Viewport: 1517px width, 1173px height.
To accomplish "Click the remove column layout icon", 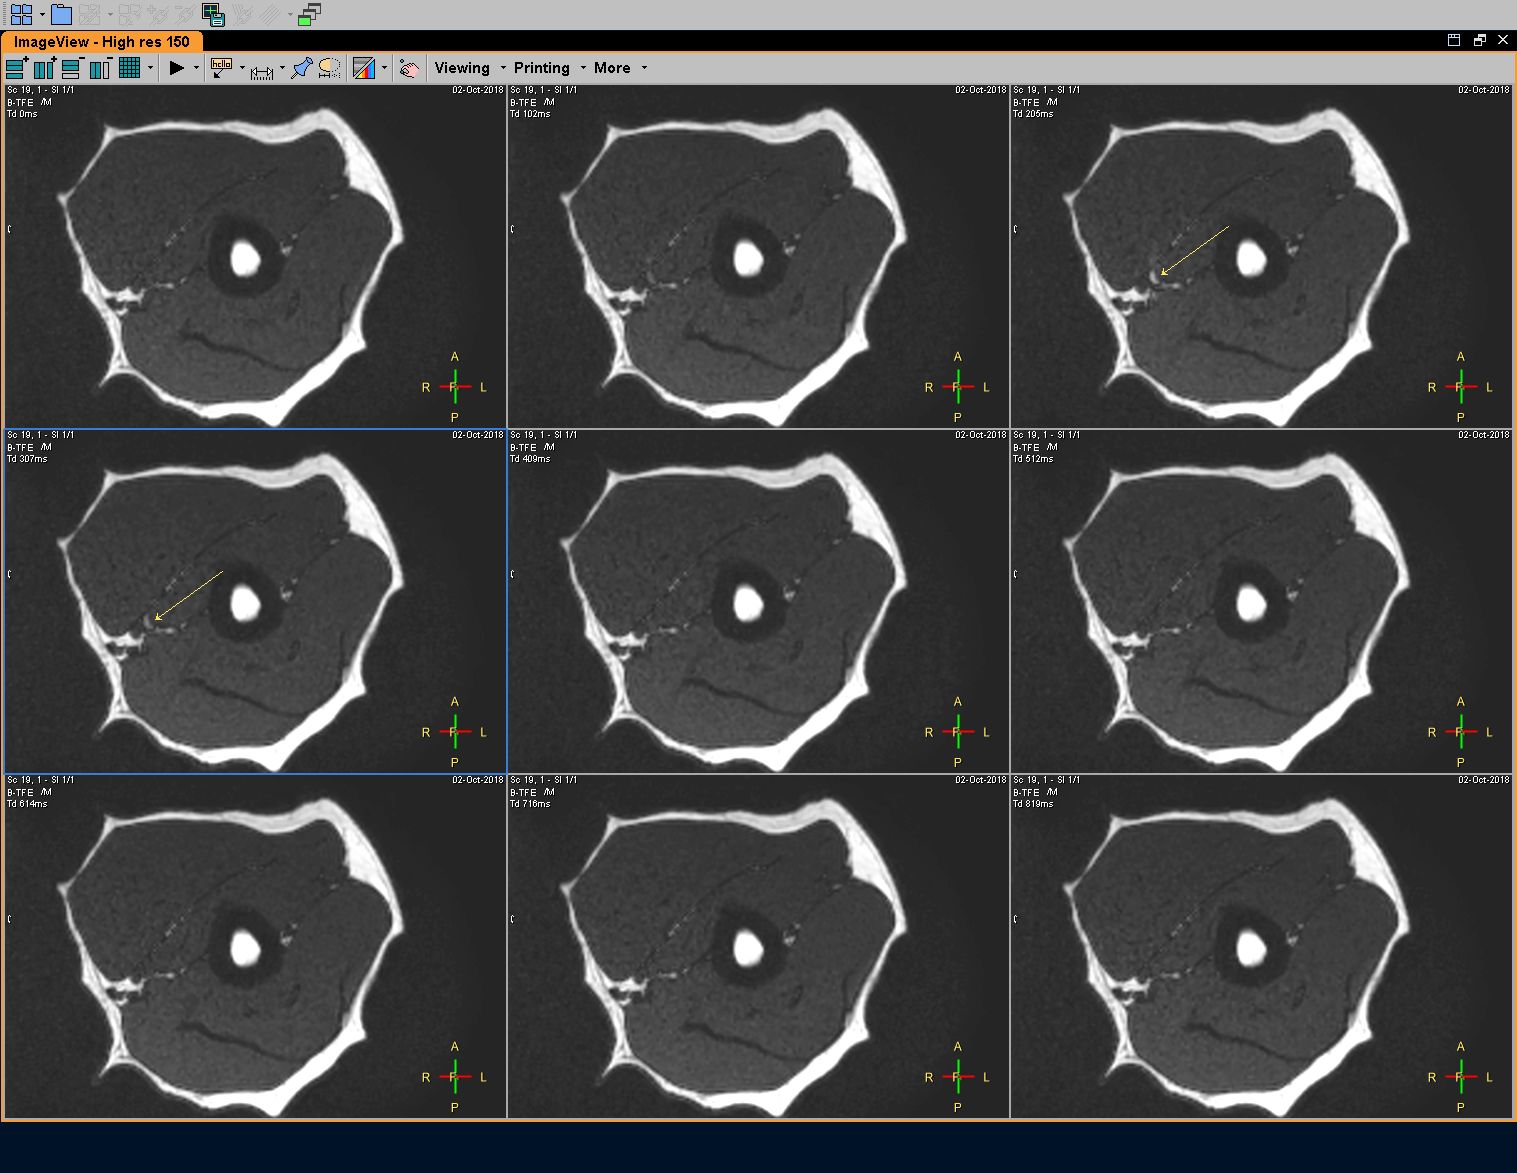I will click(99, 68).
